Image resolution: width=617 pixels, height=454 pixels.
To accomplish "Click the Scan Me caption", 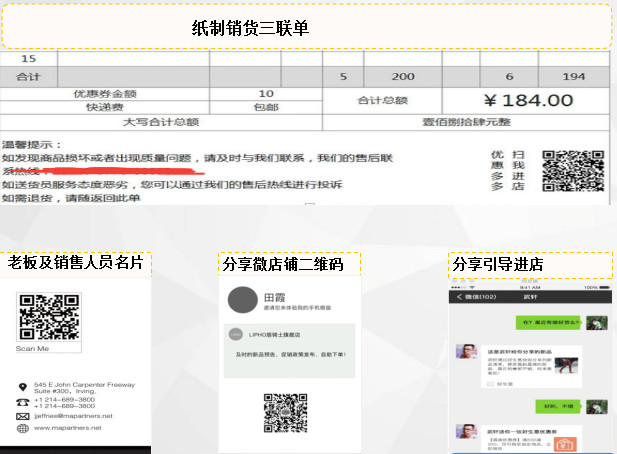I will point(32,349).
